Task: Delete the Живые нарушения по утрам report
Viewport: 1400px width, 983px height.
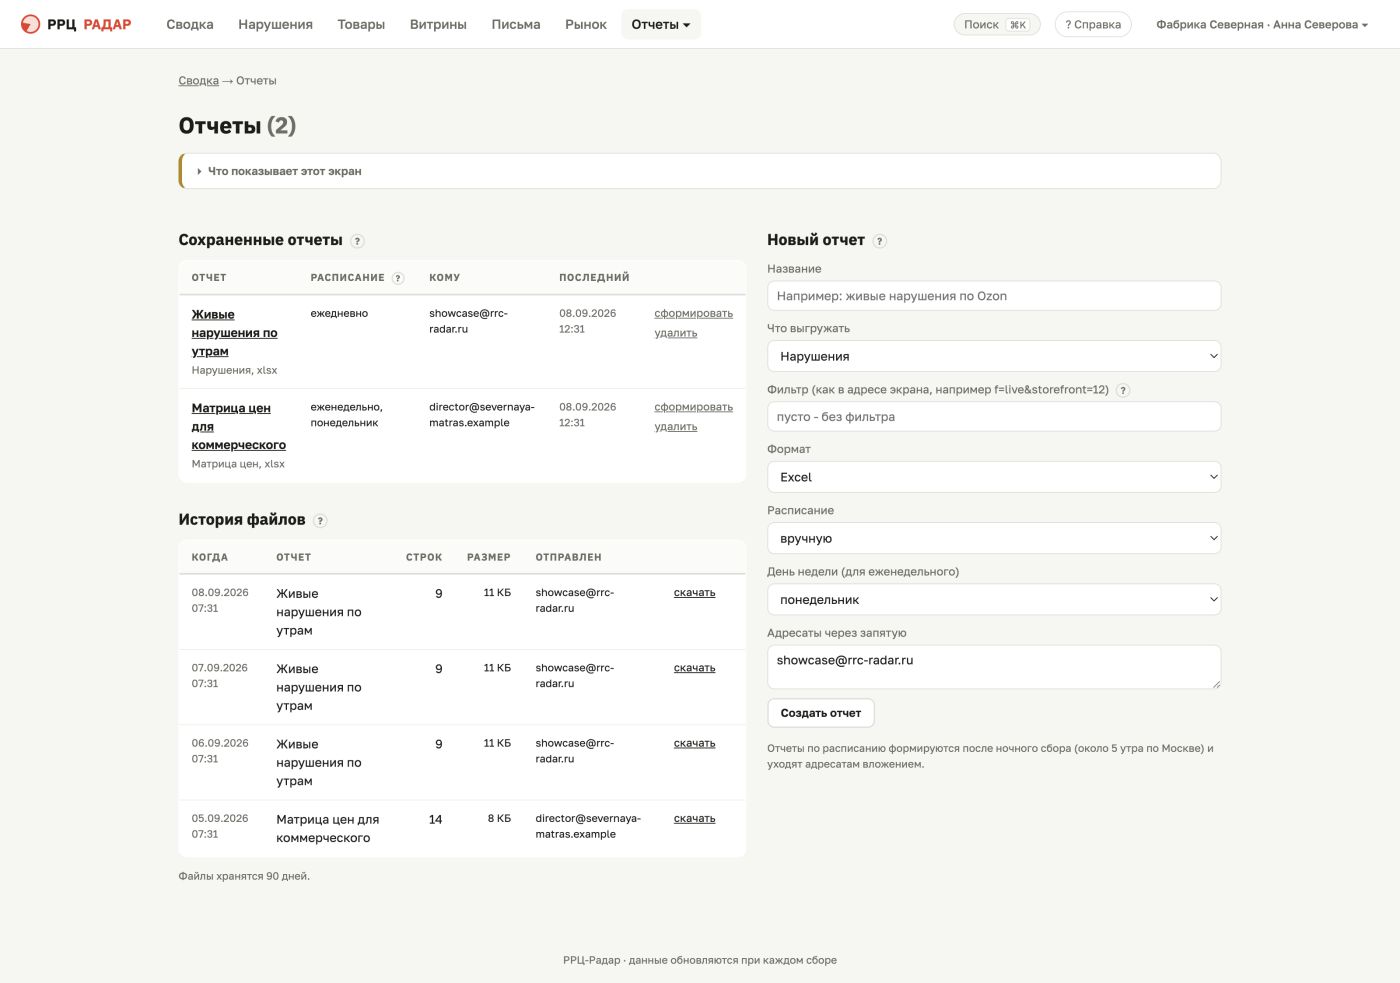Action: (x=676, y=333)
